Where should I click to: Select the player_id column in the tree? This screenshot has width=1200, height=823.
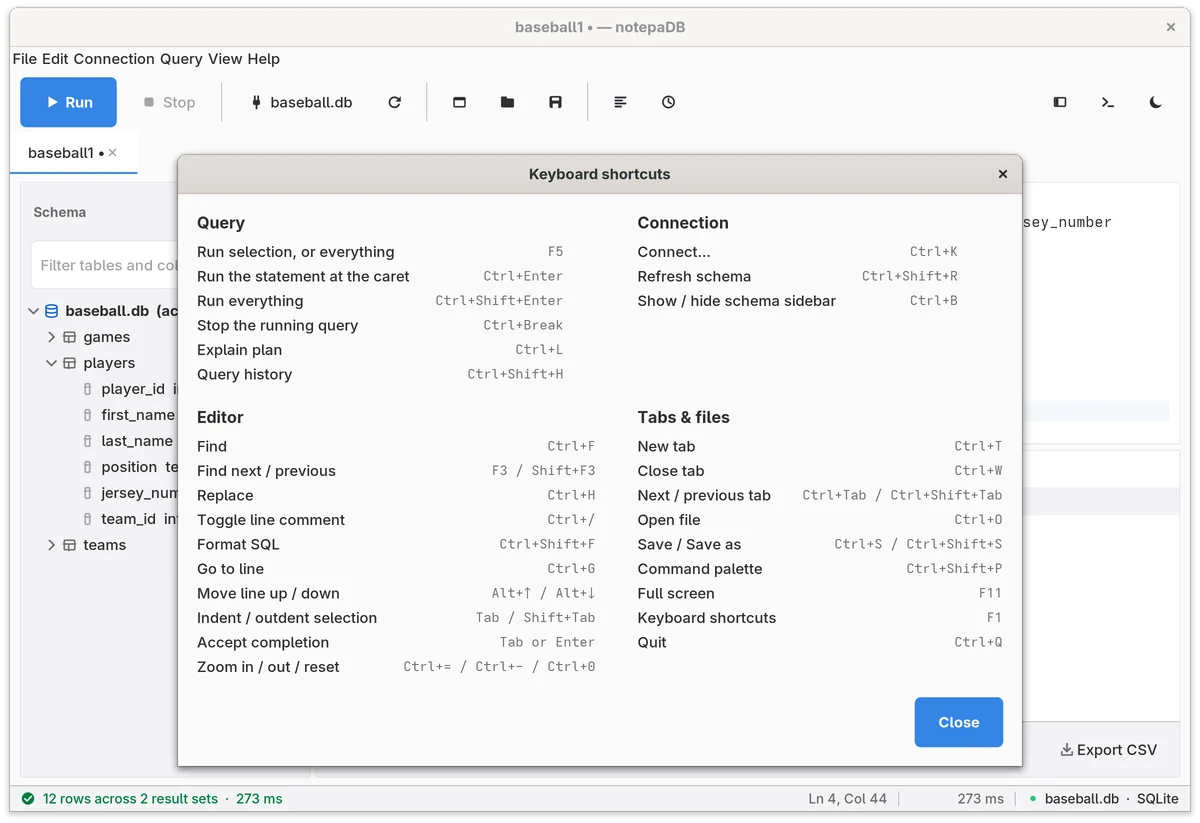[x=133, y=389]
